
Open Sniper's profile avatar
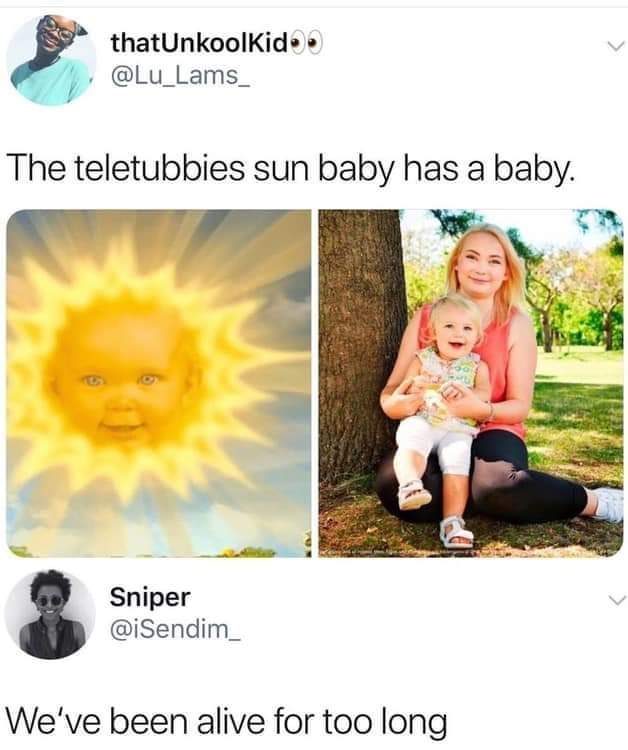pos(50,614)
